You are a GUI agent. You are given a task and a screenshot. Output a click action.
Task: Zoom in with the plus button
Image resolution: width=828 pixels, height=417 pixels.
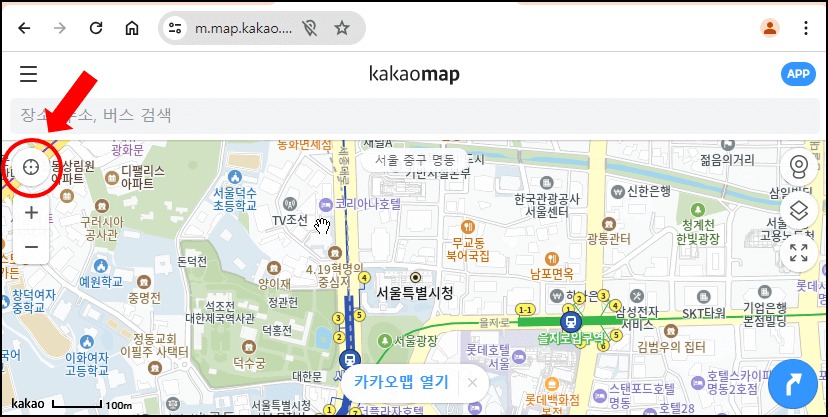32,213
